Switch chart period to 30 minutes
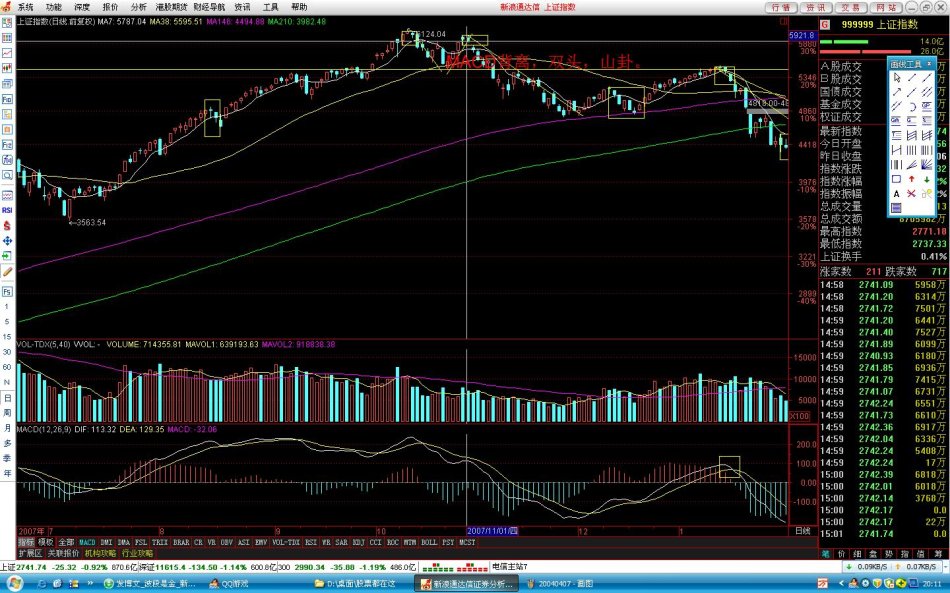The height and width of the screenshot is (593, 950). point(7,352)
